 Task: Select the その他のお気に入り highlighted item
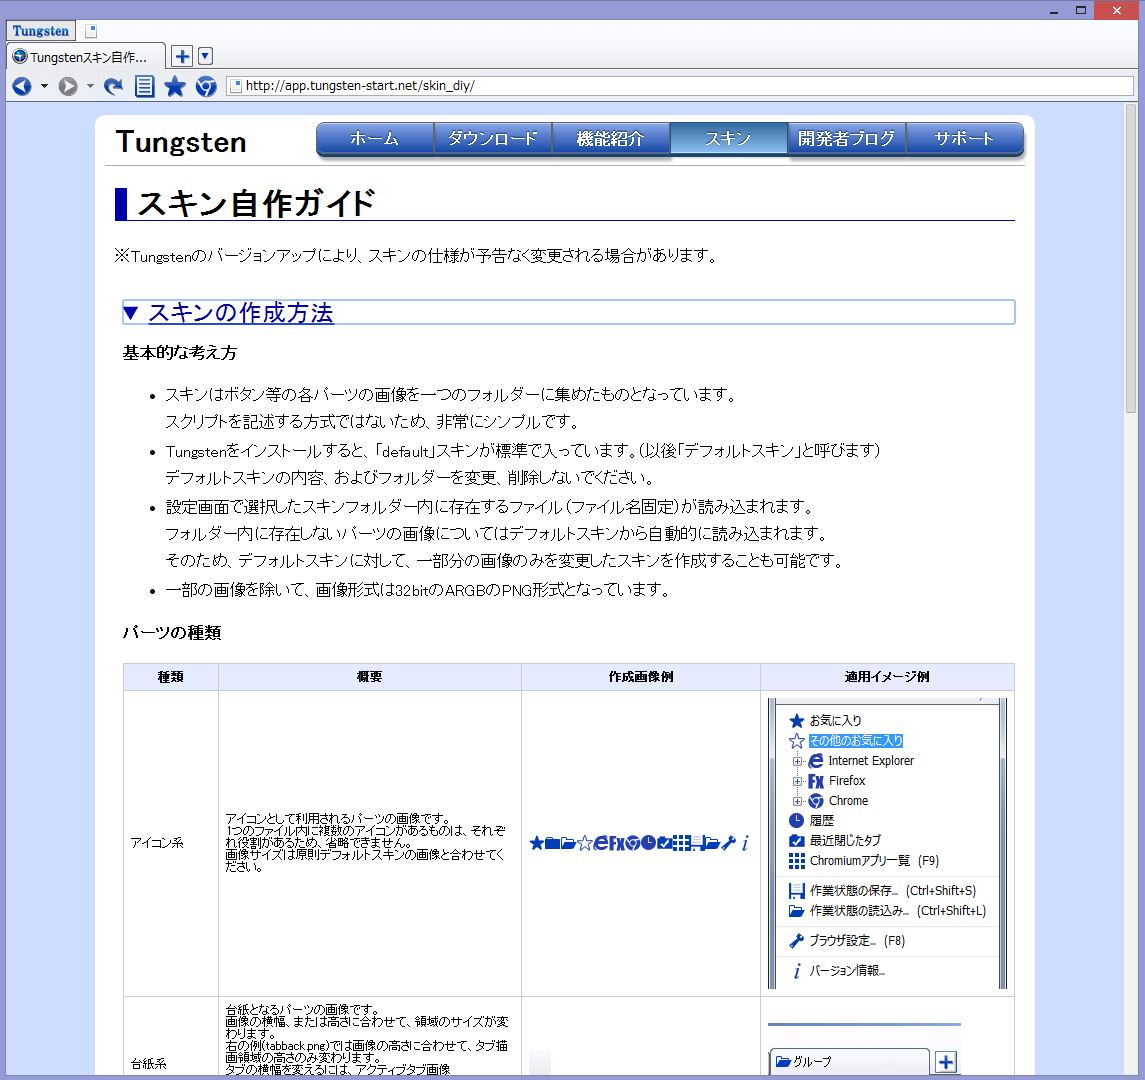[856, 740]
